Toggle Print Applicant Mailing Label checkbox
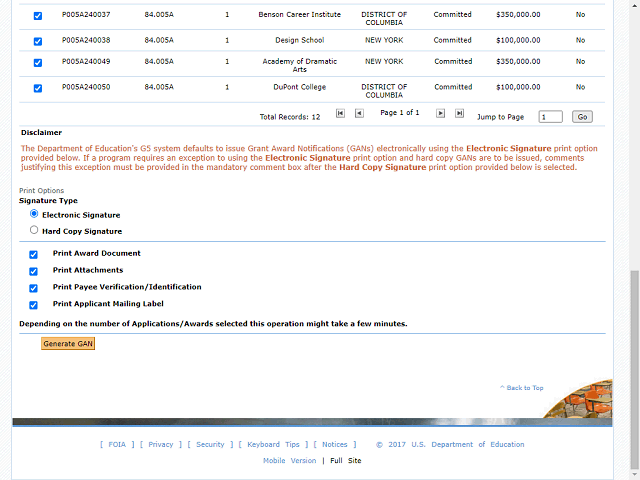 tap(33, 305)
